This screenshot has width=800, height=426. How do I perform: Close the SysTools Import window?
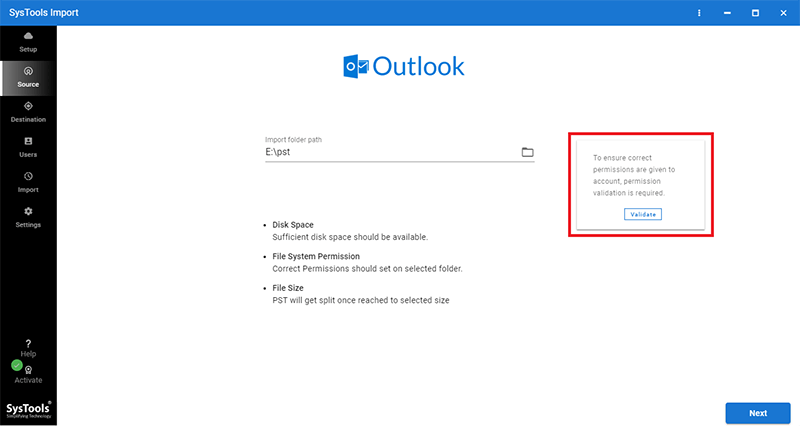point(783,13)
